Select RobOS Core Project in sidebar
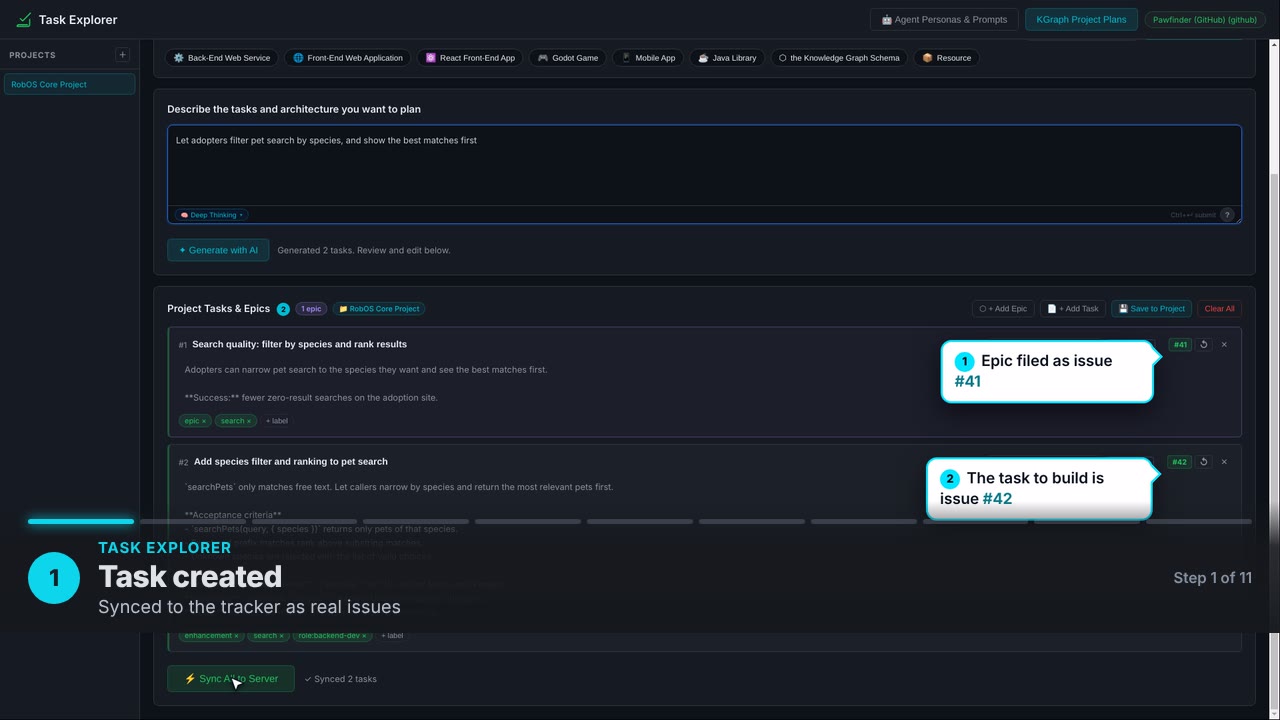 tap(70, 84)
